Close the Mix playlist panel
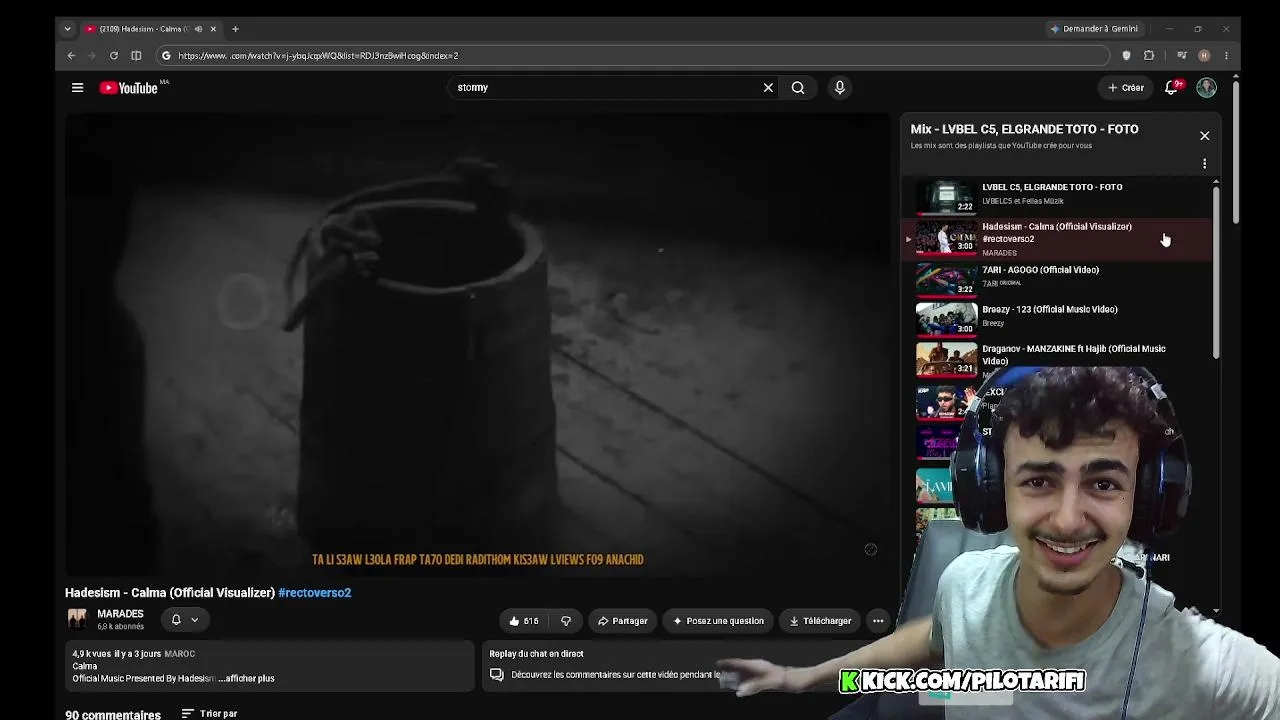The height and width of the screenshot is (720, 1280). [x=1204, y=136]
